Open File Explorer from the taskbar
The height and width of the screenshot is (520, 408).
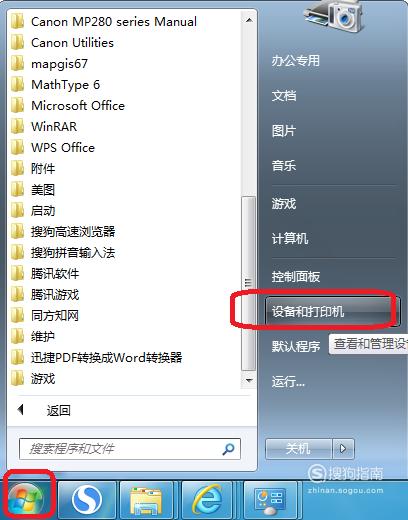(x=146, y=500)
